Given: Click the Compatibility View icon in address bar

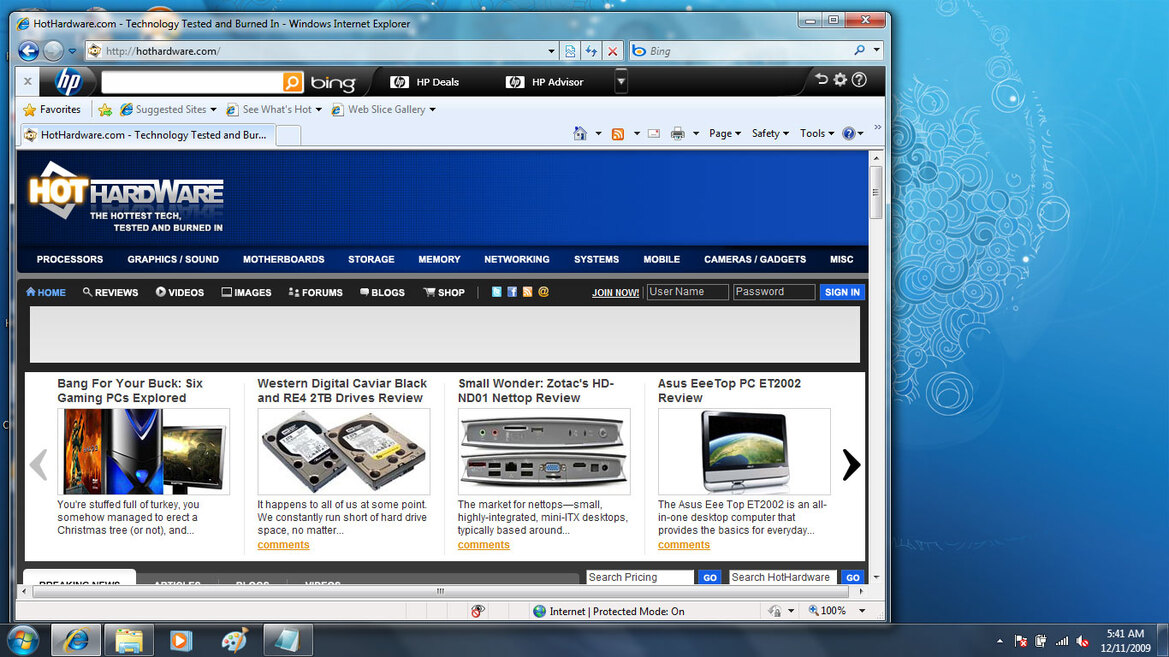Looking at the screenshot, I should pos(570,51).
